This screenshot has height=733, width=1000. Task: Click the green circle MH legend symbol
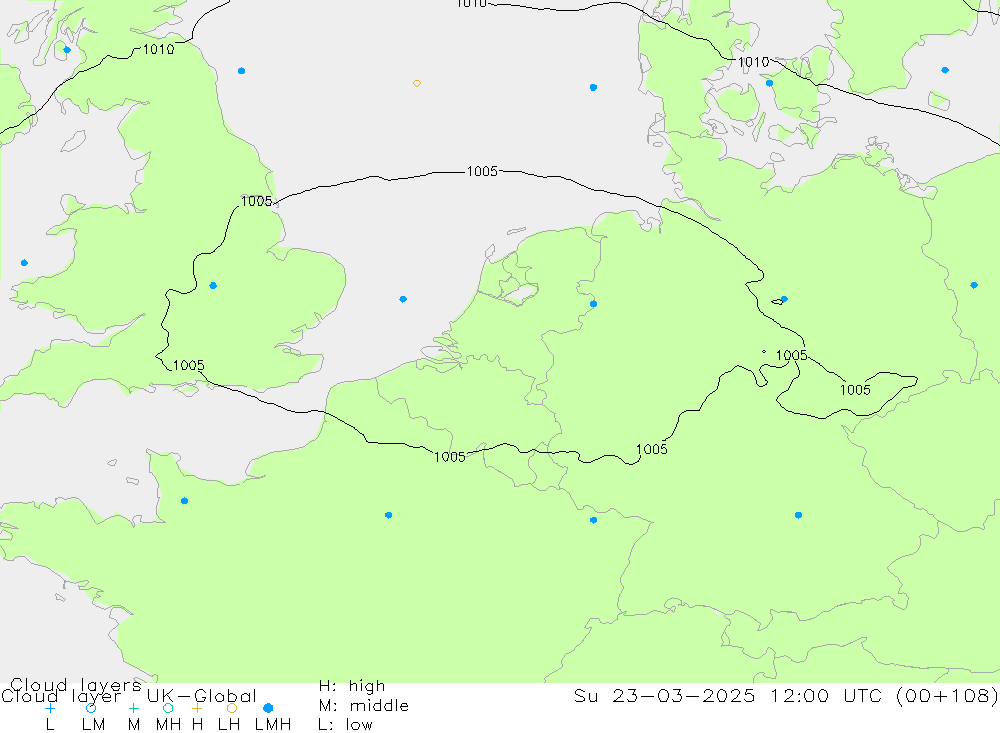click(x=168, y=708)
